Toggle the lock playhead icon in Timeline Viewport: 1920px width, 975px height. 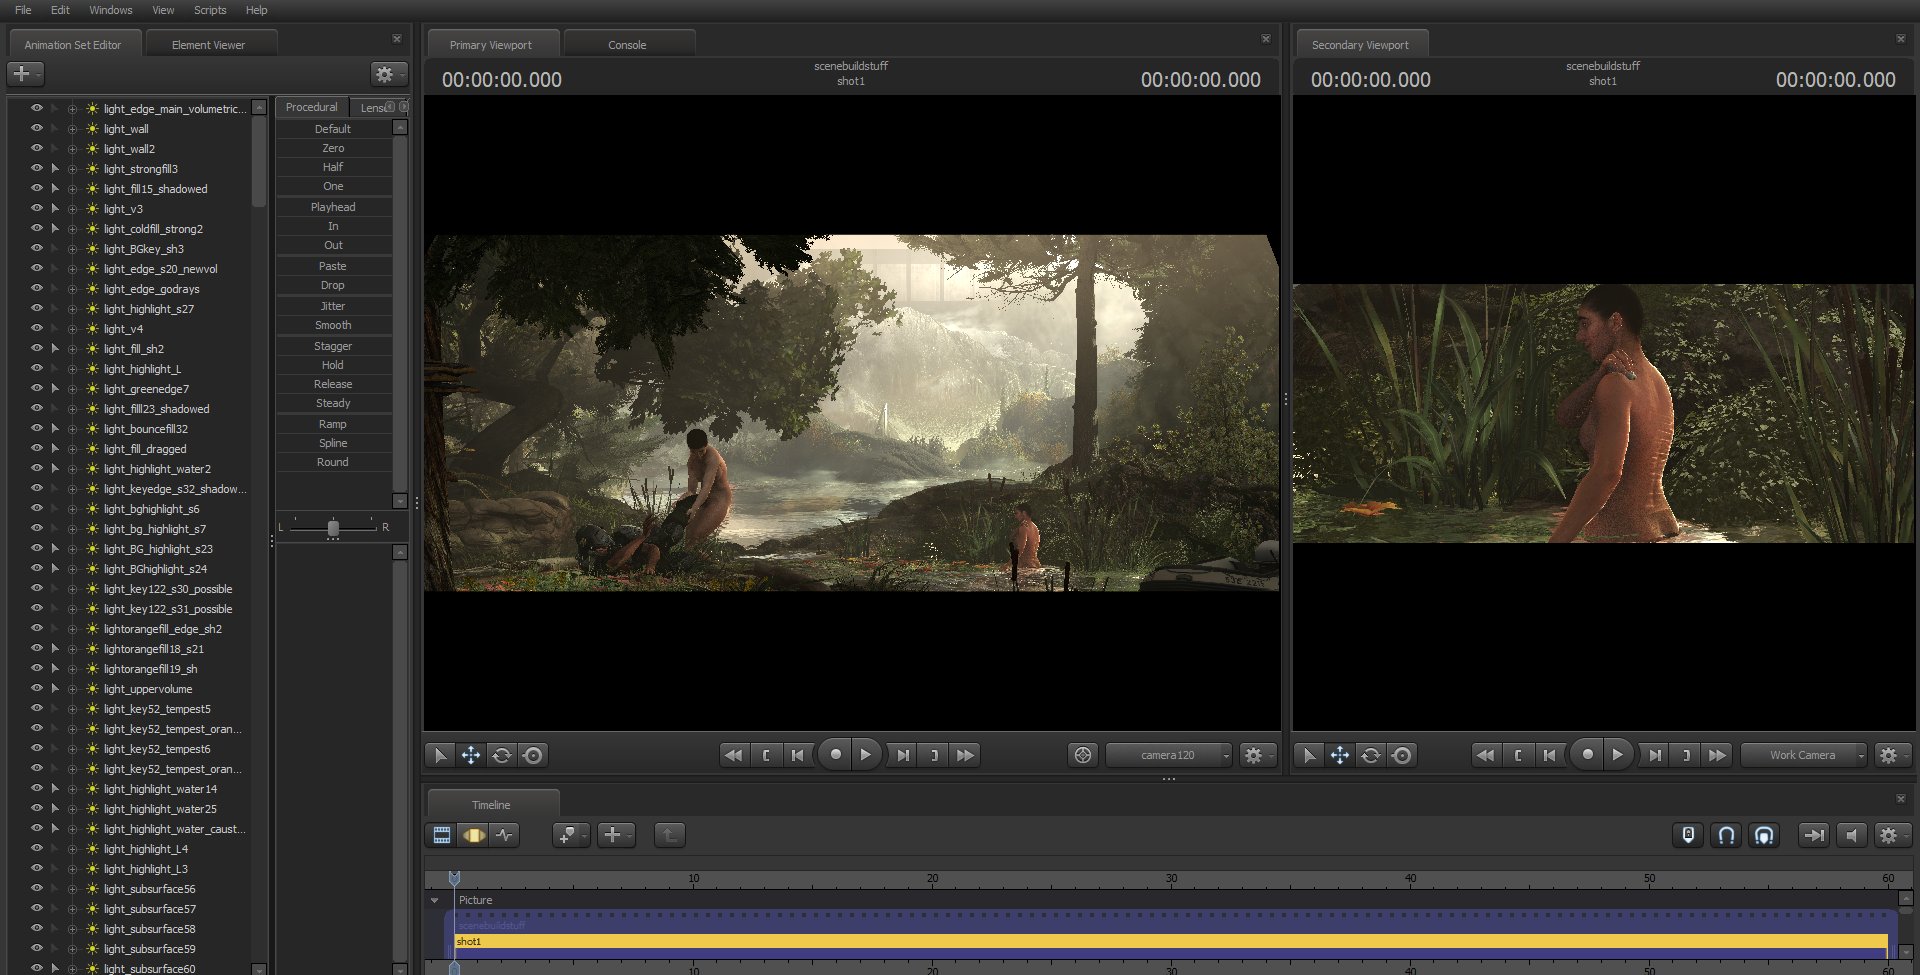[x=1688, y=835]
